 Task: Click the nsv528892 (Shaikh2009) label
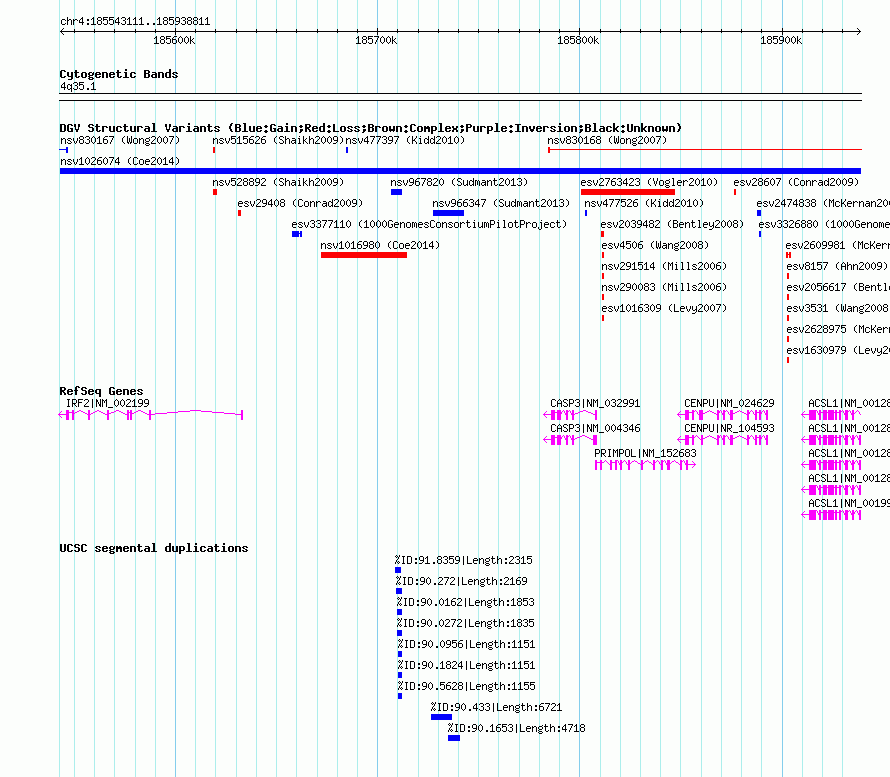(278, 182)
